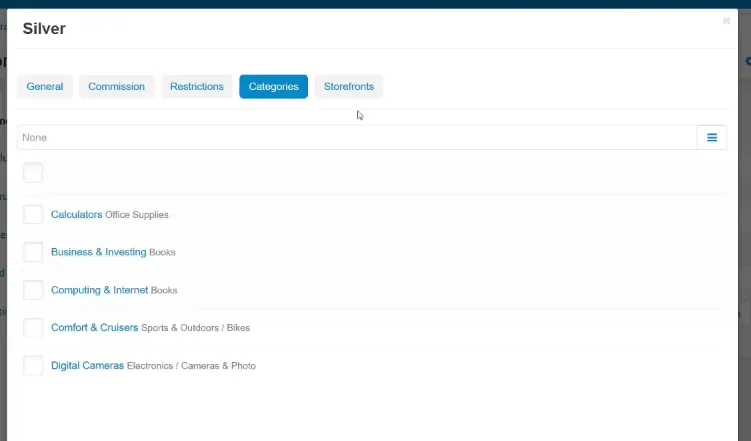This screenshot has width=751, height=441.
Task: Open the Calculators category link
Action: tap(77, 215)
